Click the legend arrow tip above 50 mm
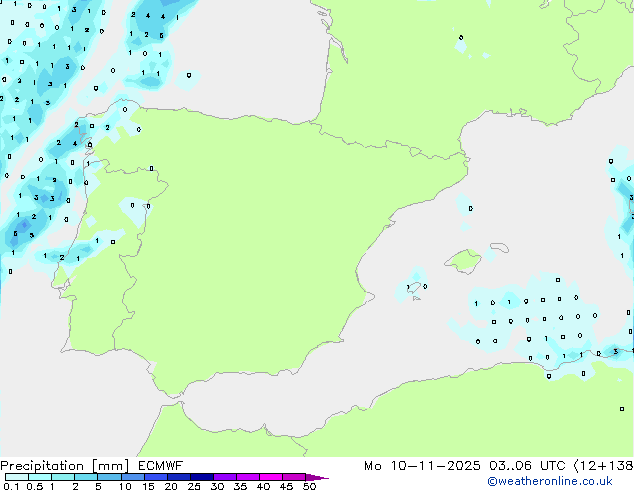Screen dimensions: 634x490 tap(317, 477)
